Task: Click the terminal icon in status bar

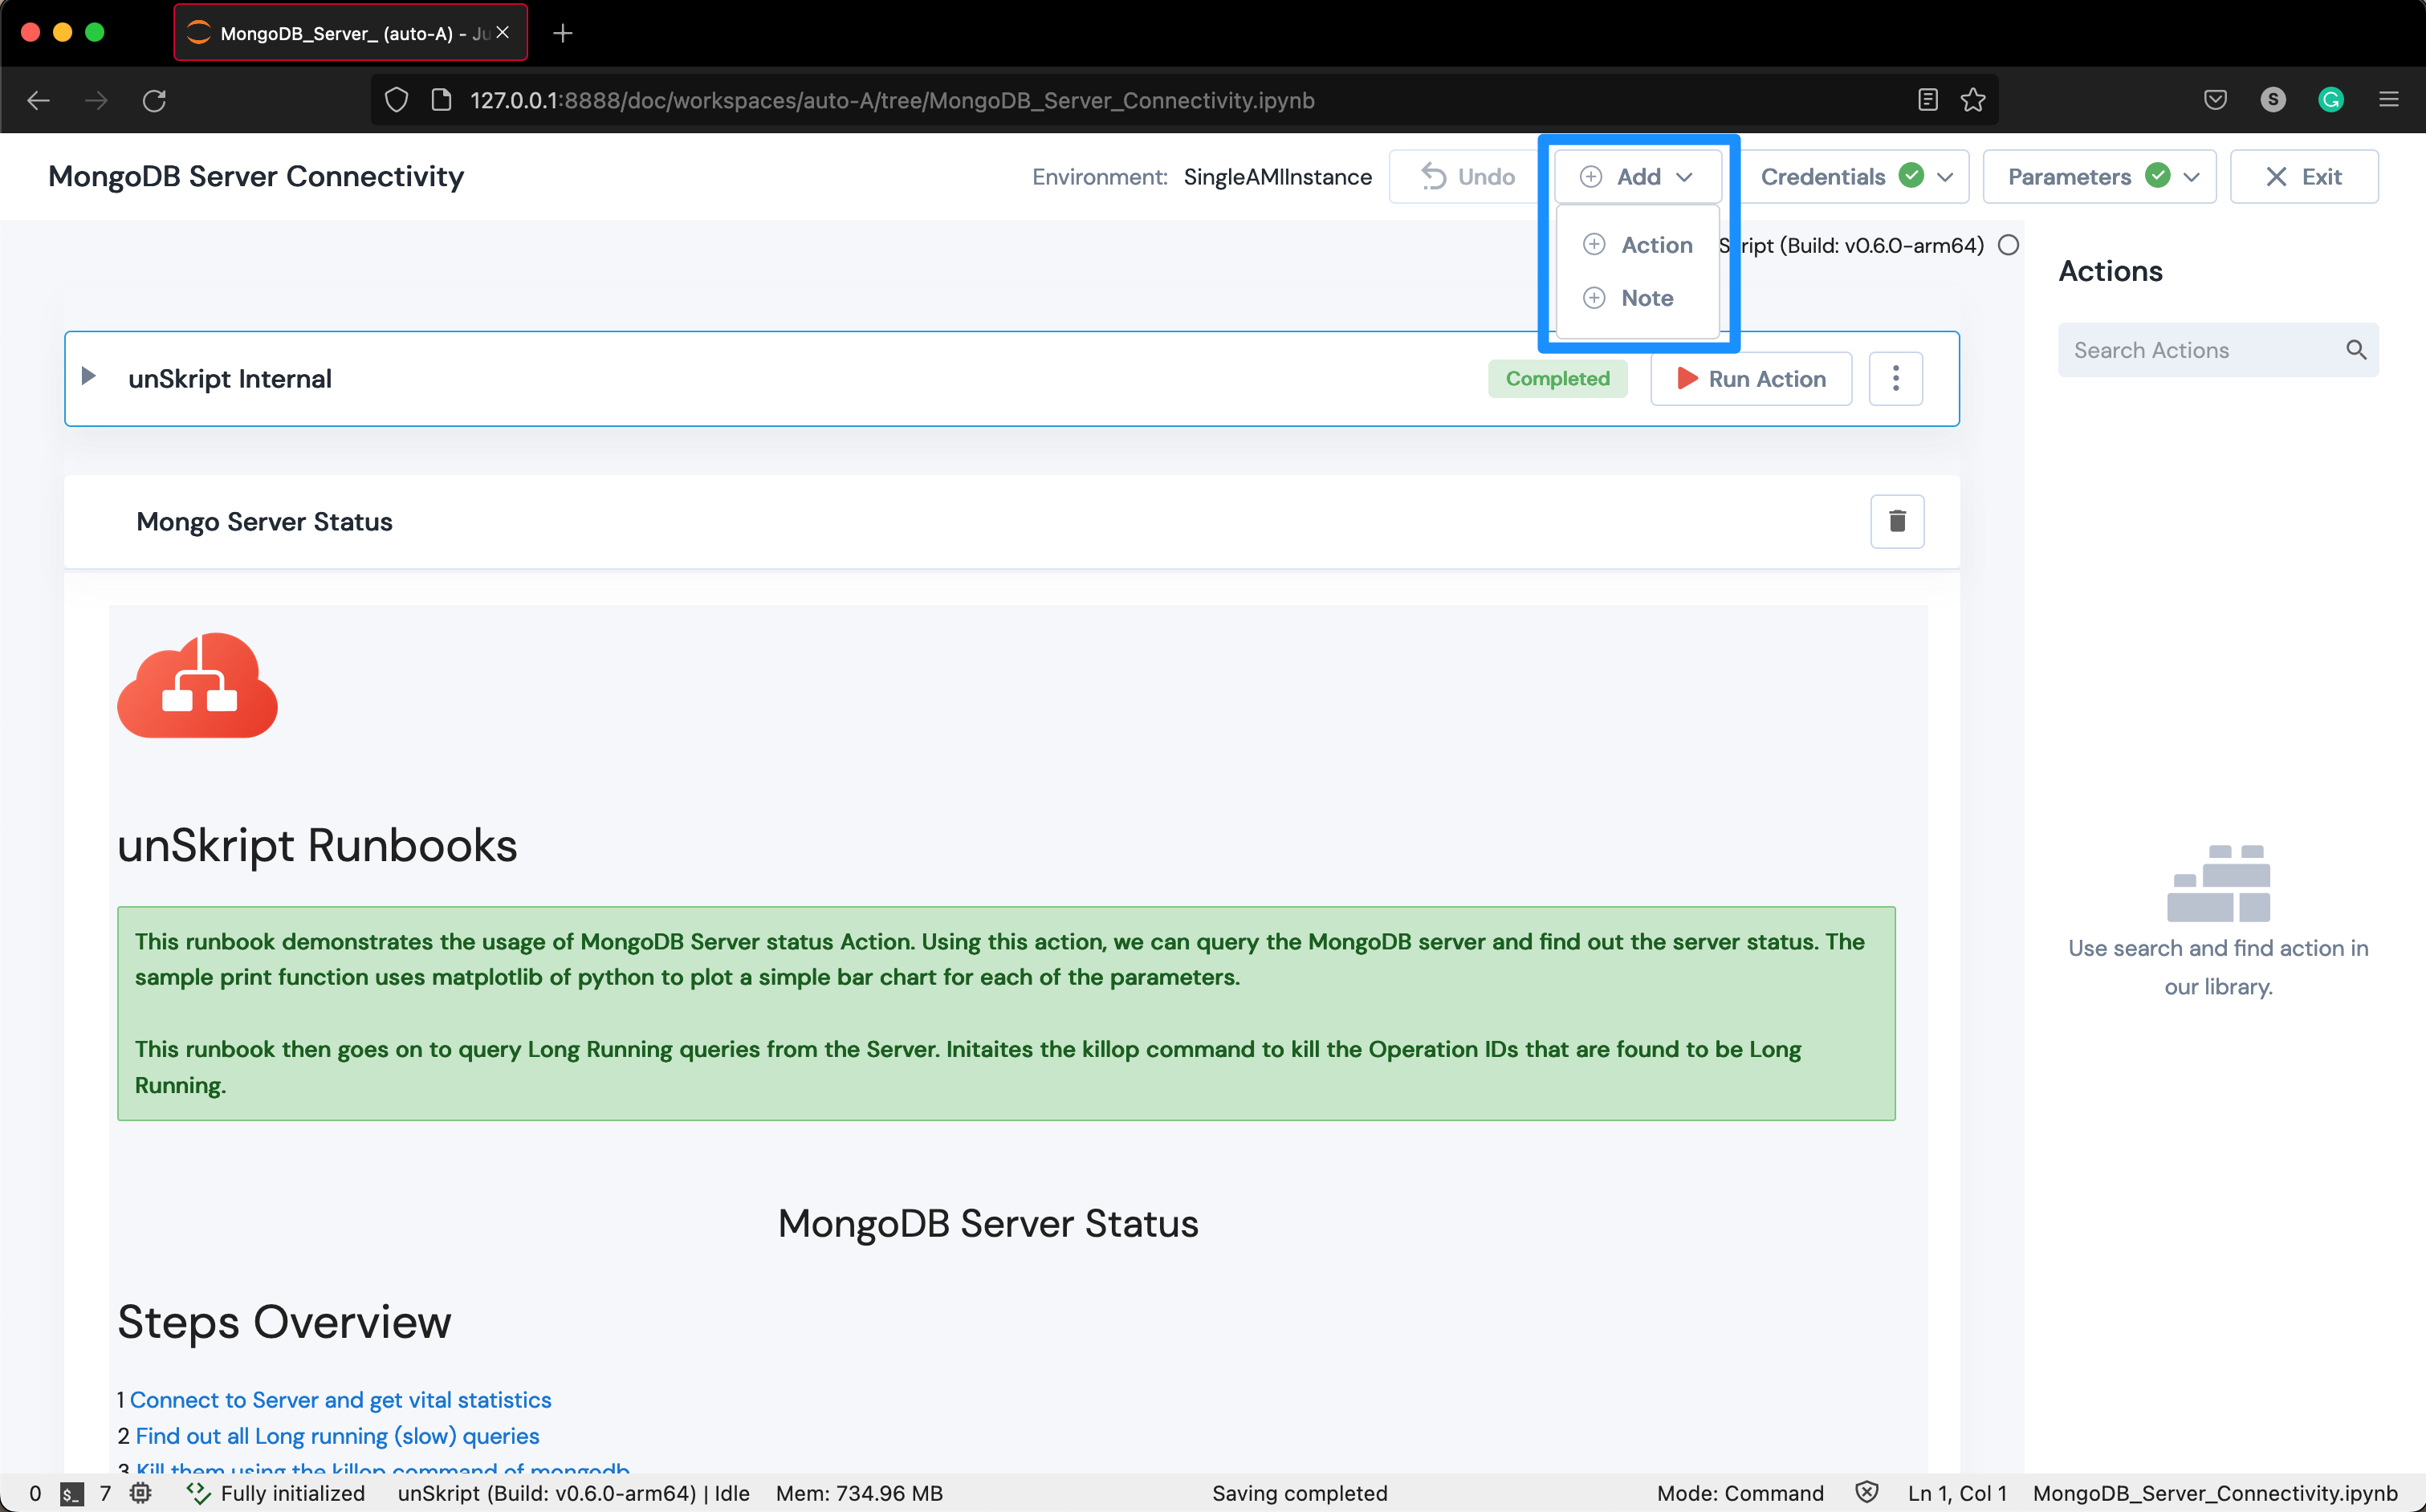Action: point(71,1494)
